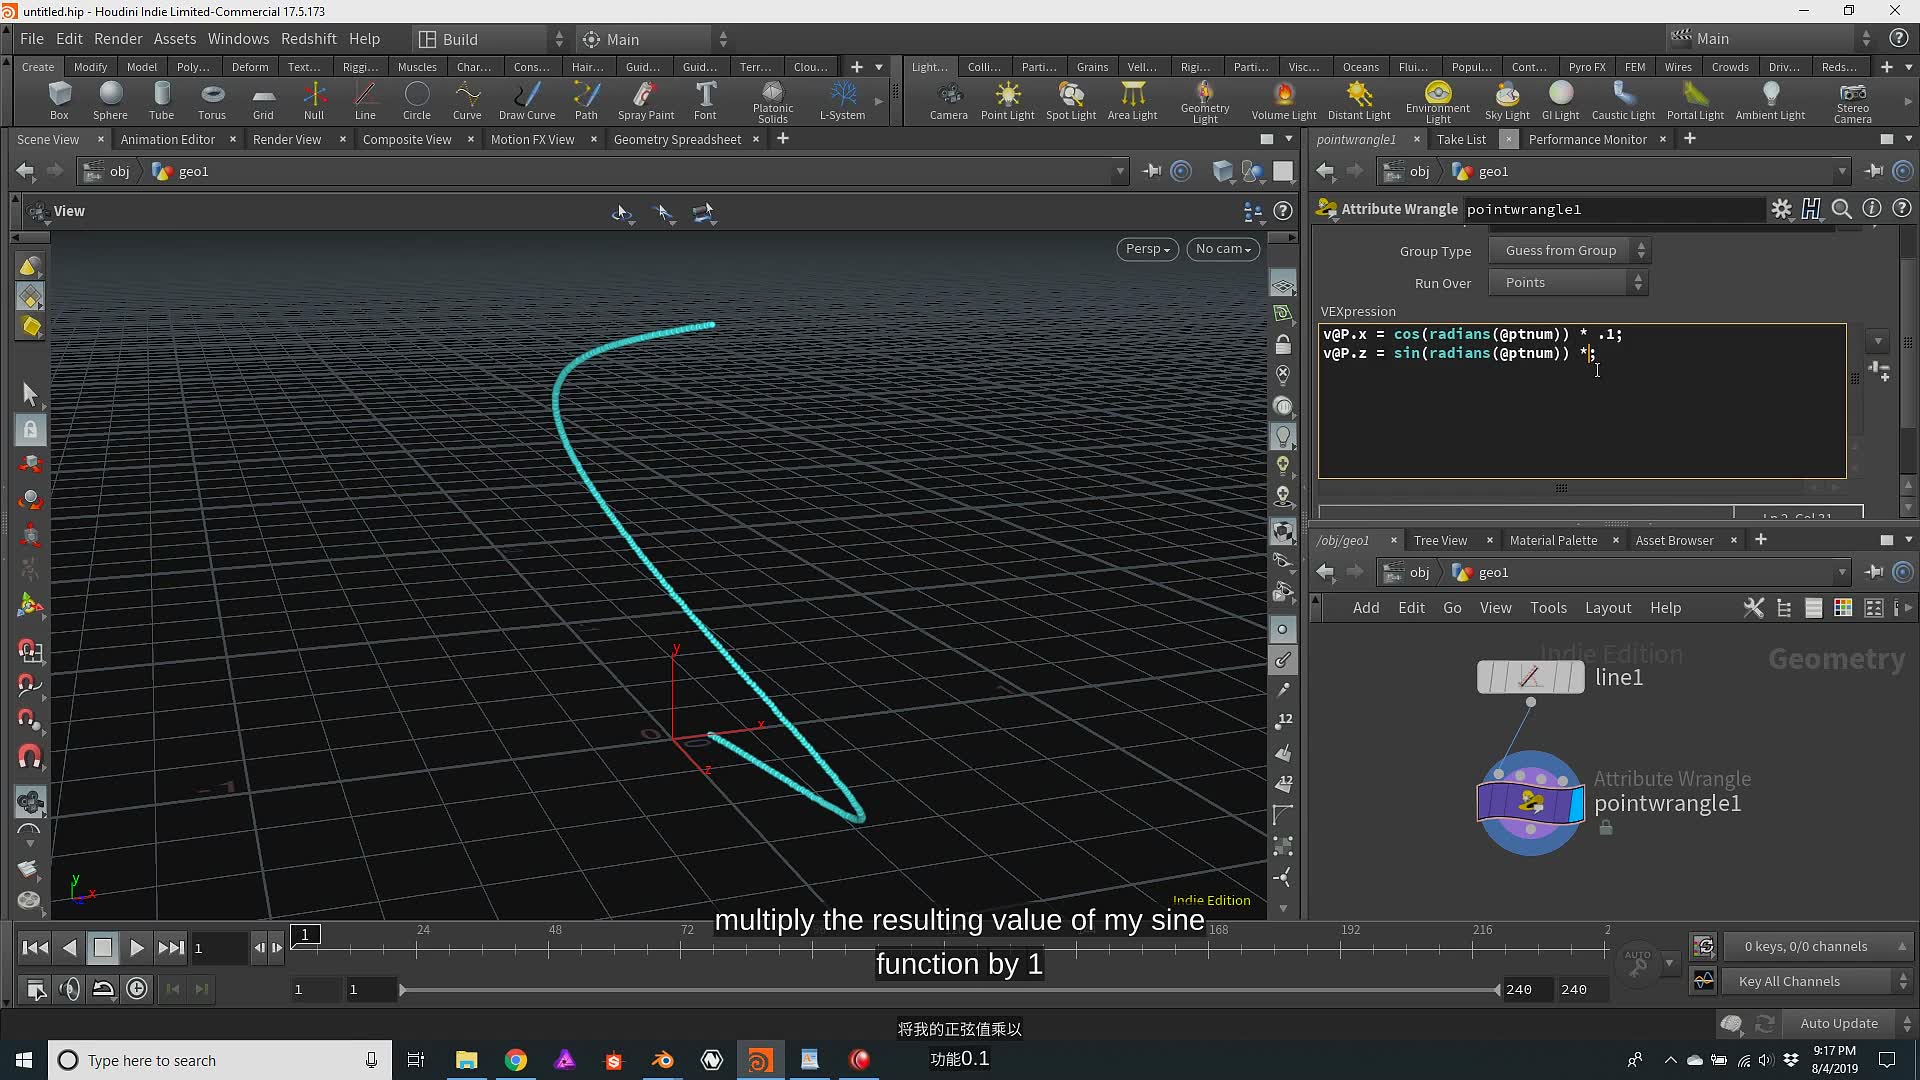Click geo1 in the network pane path
Screen dimensions: 1920x1080
[1493, 572]
